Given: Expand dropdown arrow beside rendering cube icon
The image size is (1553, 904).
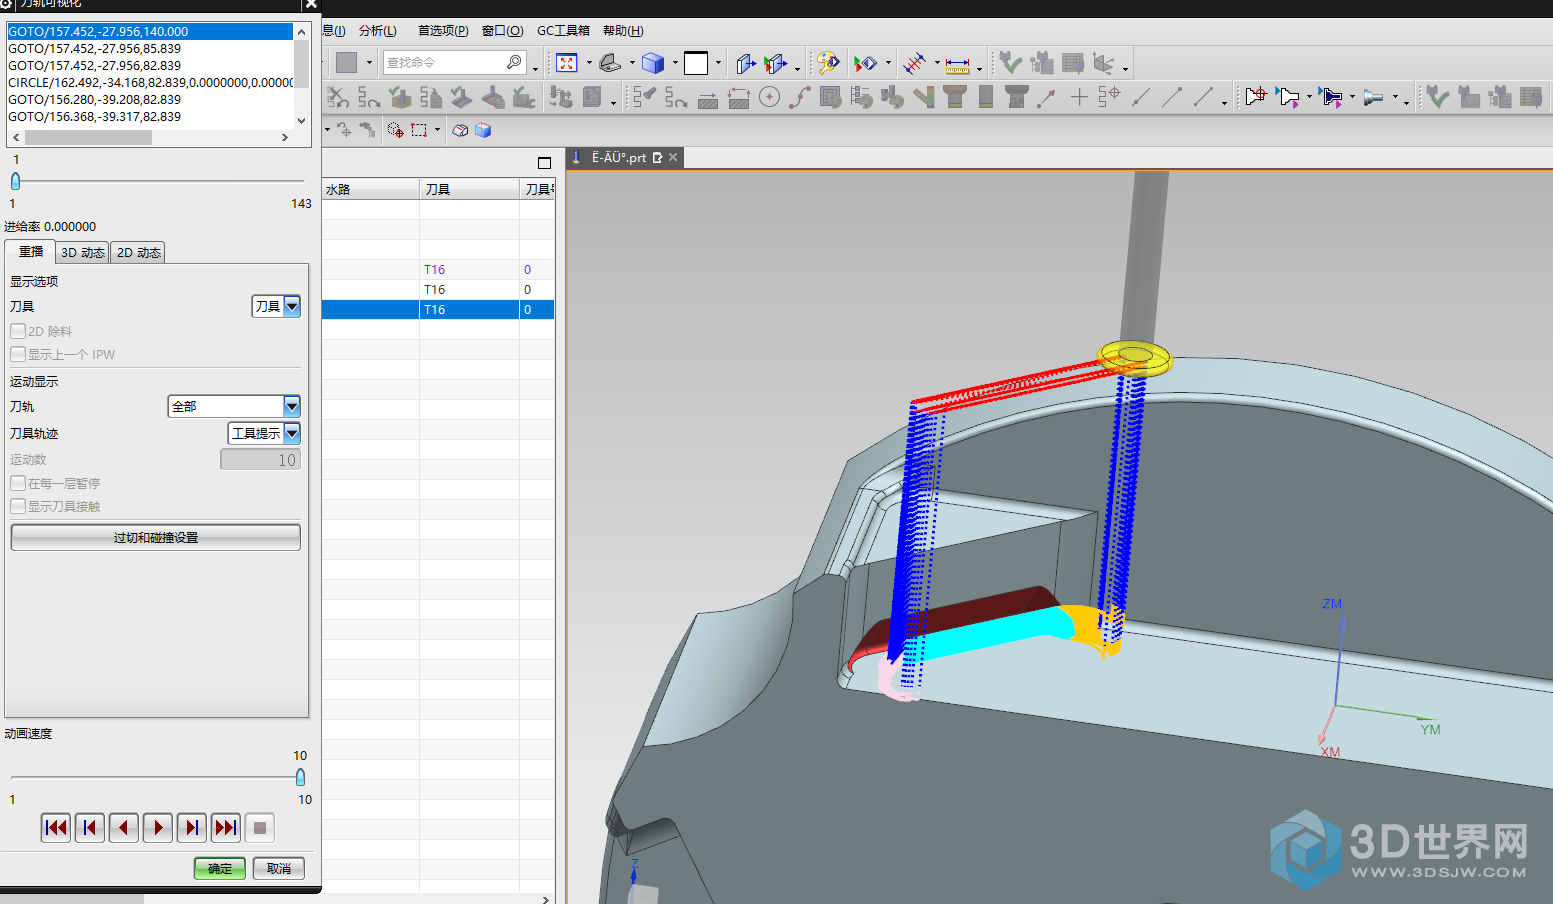Looking at the screenshot, I should click(x=675, y=63).
